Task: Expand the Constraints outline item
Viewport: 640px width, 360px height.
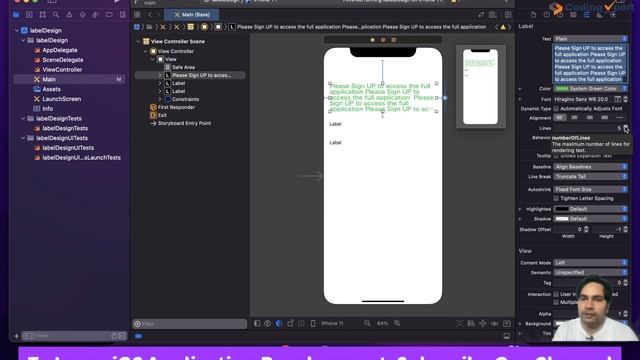Action: point(160,99)
